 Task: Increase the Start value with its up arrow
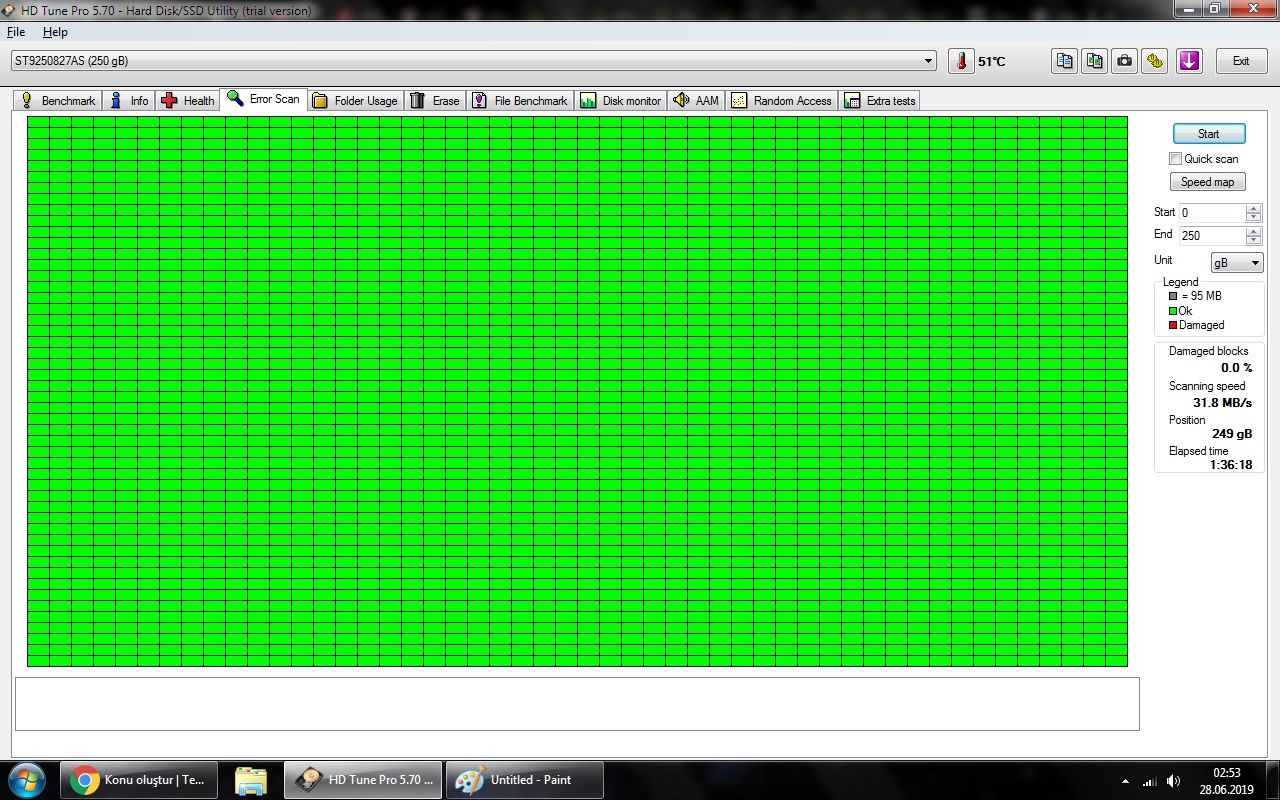click(x=1254, y=208)
